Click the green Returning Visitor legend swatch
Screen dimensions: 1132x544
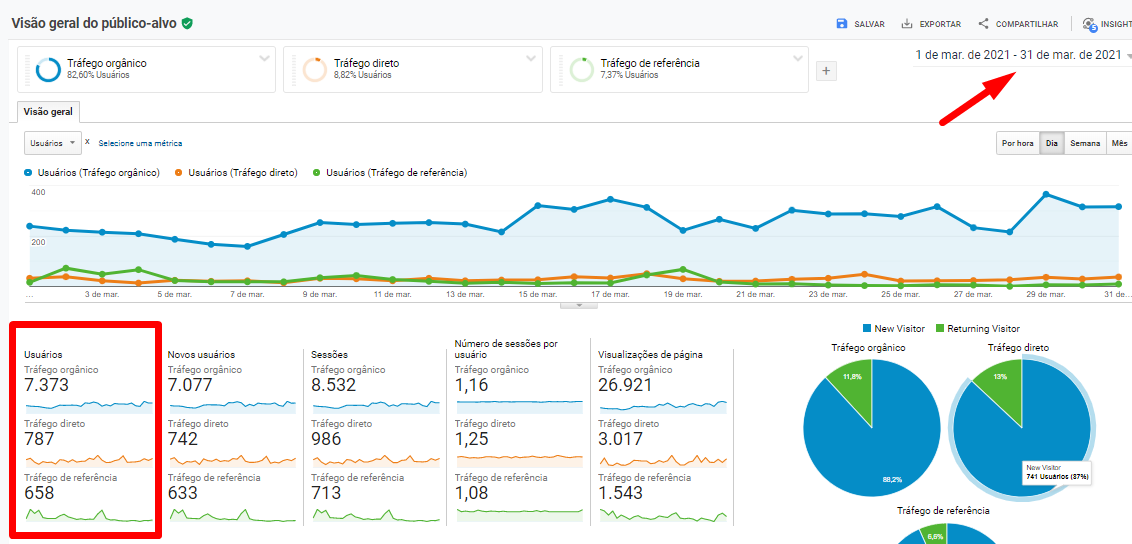pyautogui.click(x=939, y=328)
